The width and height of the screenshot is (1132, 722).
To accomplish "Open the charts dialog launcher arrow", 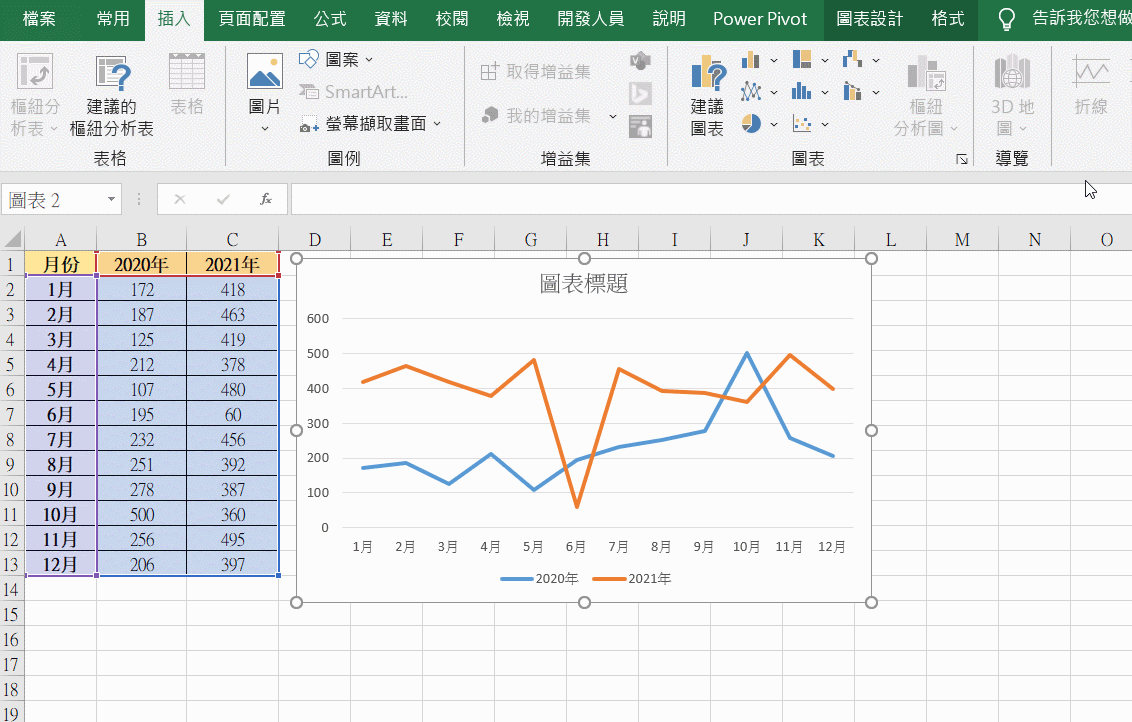I will coord(962,159).
